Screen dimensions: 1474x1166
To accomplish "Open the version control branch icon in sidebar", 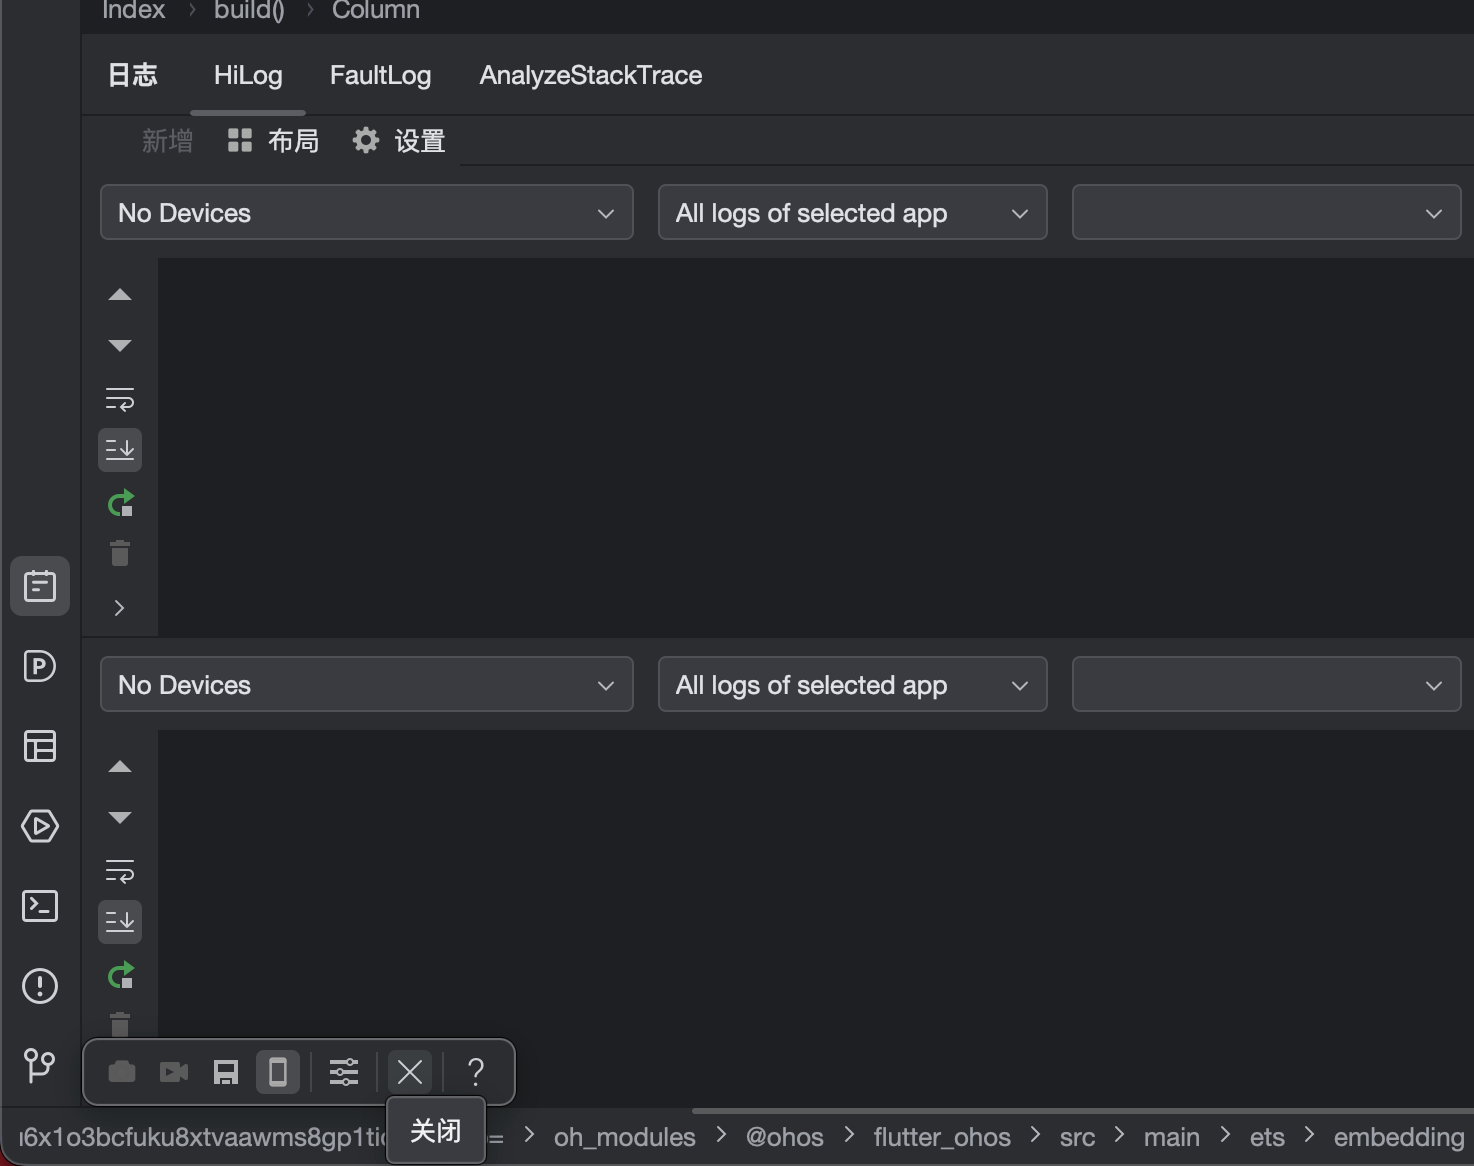I will click(x=40, y=1065).
